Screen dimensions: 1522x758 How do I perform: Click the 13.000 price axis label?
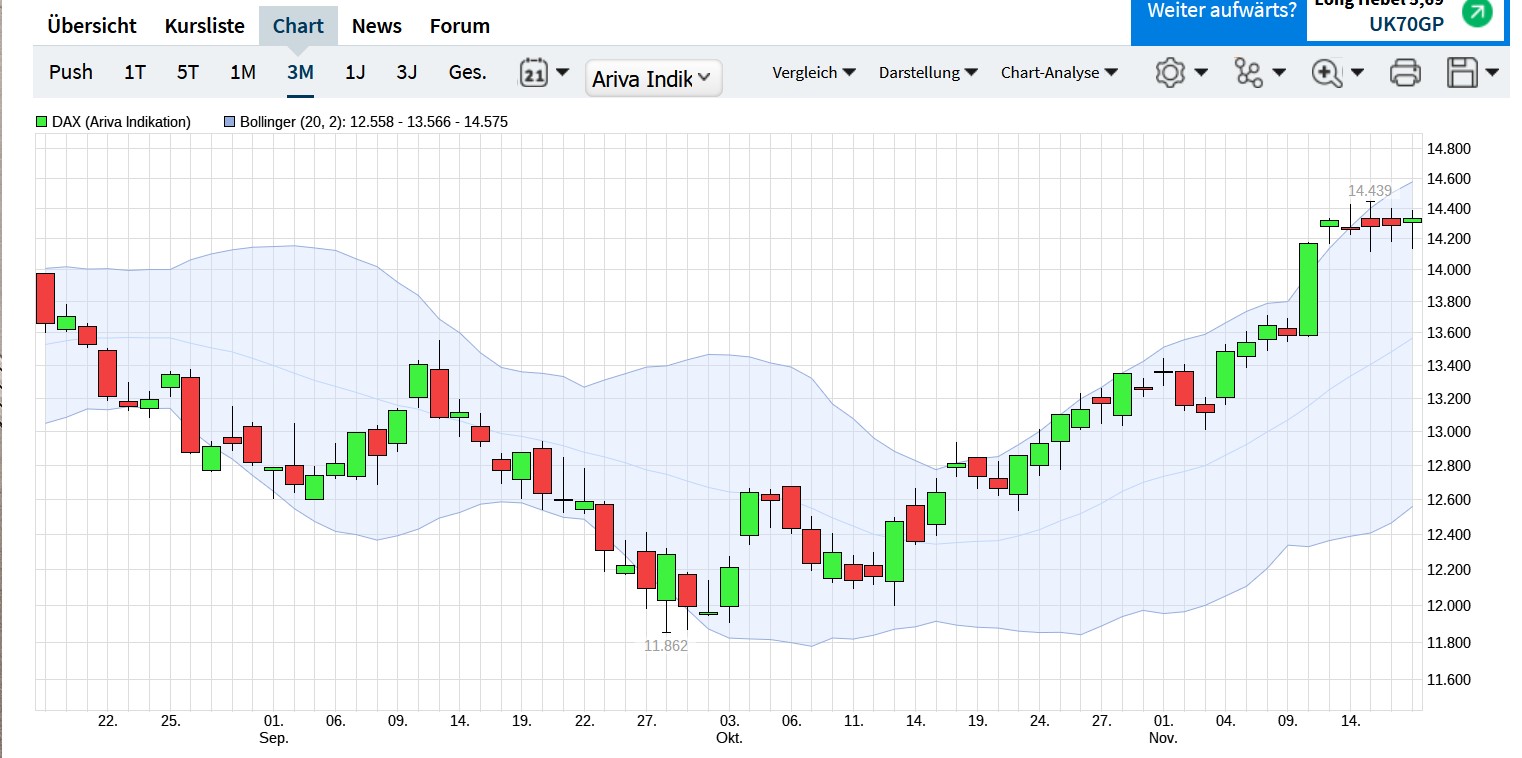(1447, 432)
